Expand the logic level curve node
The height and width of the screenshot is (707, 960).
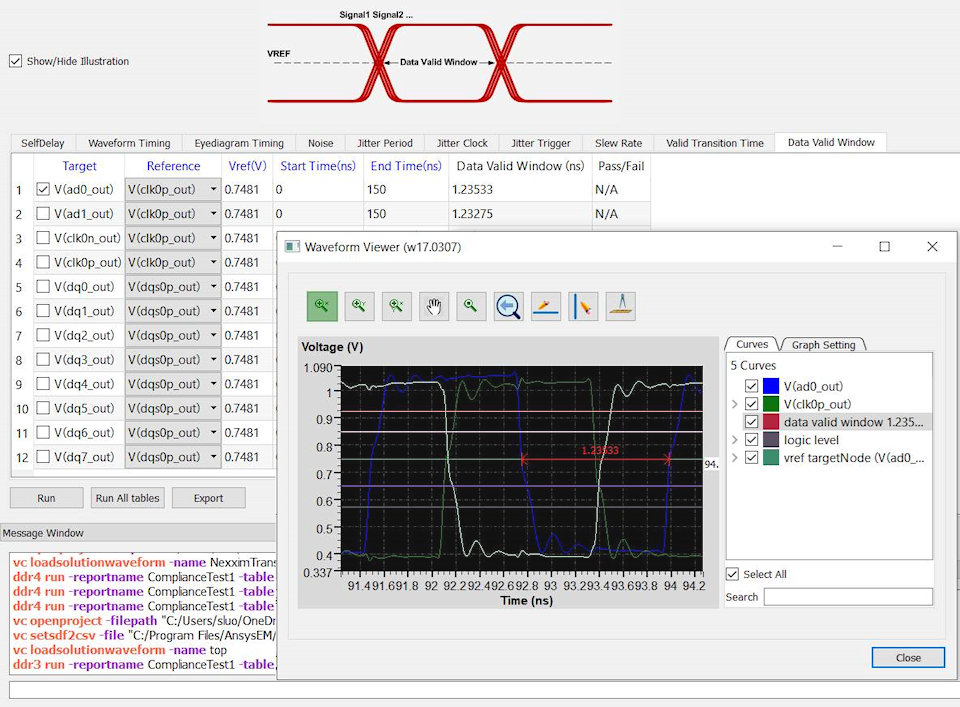coord(735,440)
